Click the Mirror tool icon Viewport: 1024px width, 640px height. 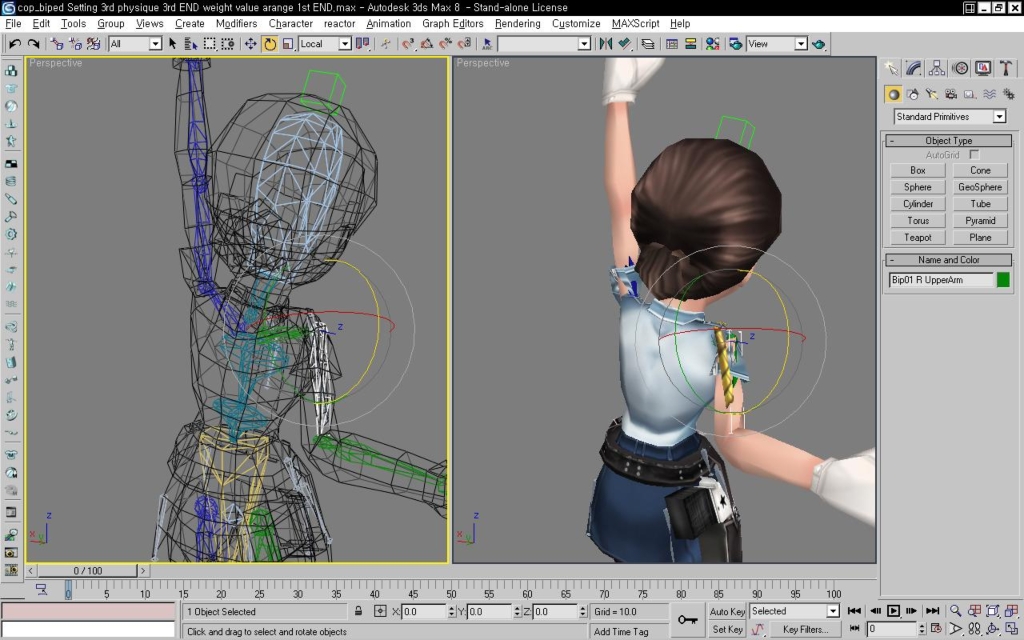coord(605,44)
